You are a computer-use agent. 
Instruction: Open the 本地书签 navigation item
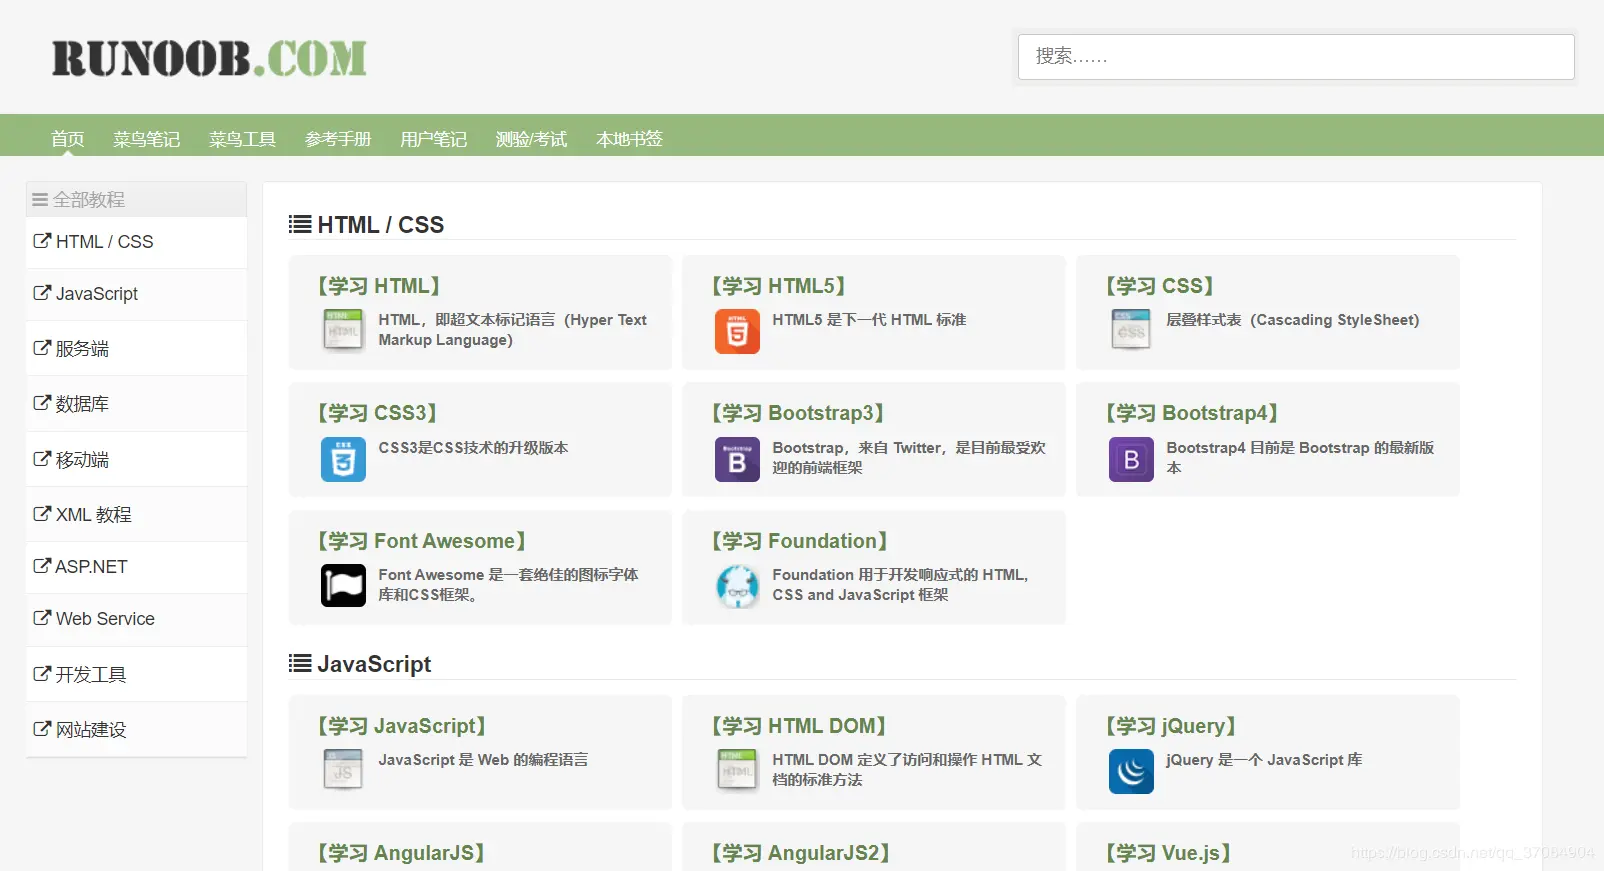[x=629, y=139]
